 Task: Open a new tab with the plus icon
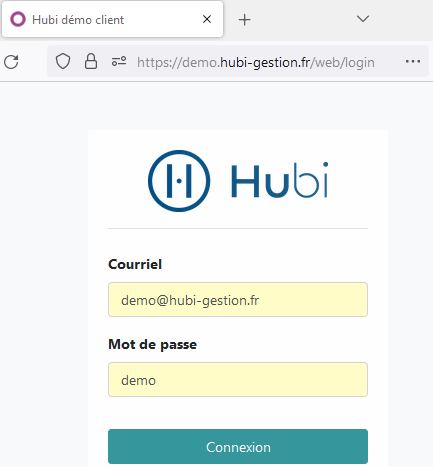pos(244,20)
